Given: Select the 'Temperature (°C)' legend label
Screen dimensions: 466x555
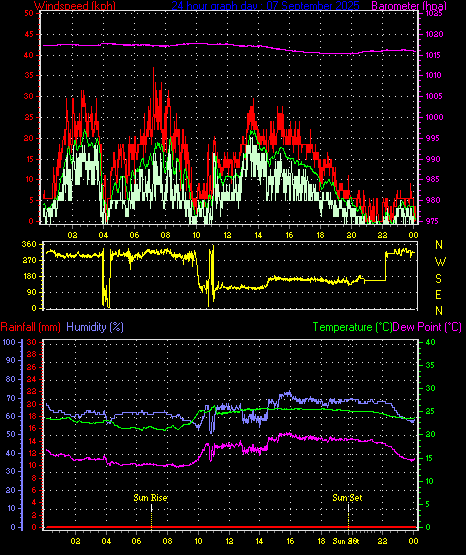Looking at the screenshot, I should tap(352, 327).
